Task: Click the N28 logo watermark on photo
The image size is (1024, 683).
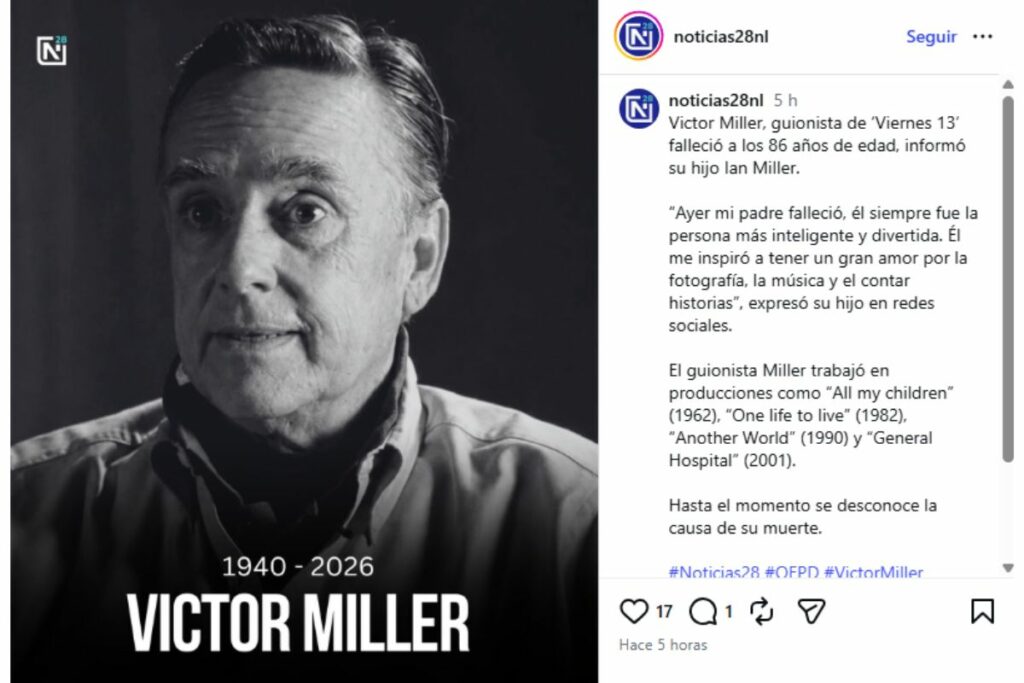Action: pos(52,51)
